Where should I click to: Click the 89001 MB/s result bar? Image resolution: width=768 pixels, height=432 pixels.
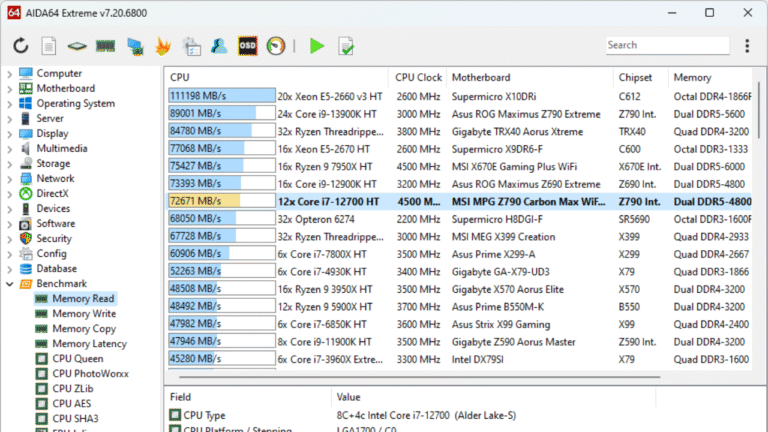click(x=221, y=113)
